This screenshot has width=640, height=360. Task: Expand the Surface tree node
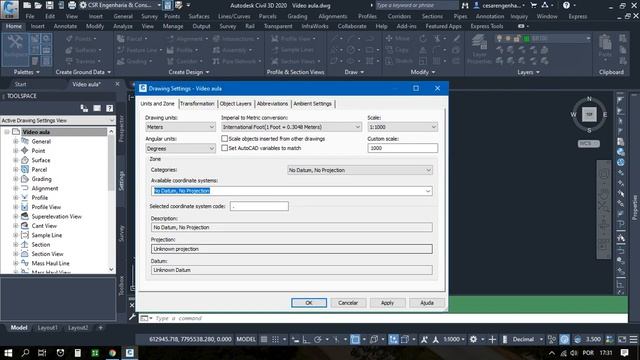16,160
